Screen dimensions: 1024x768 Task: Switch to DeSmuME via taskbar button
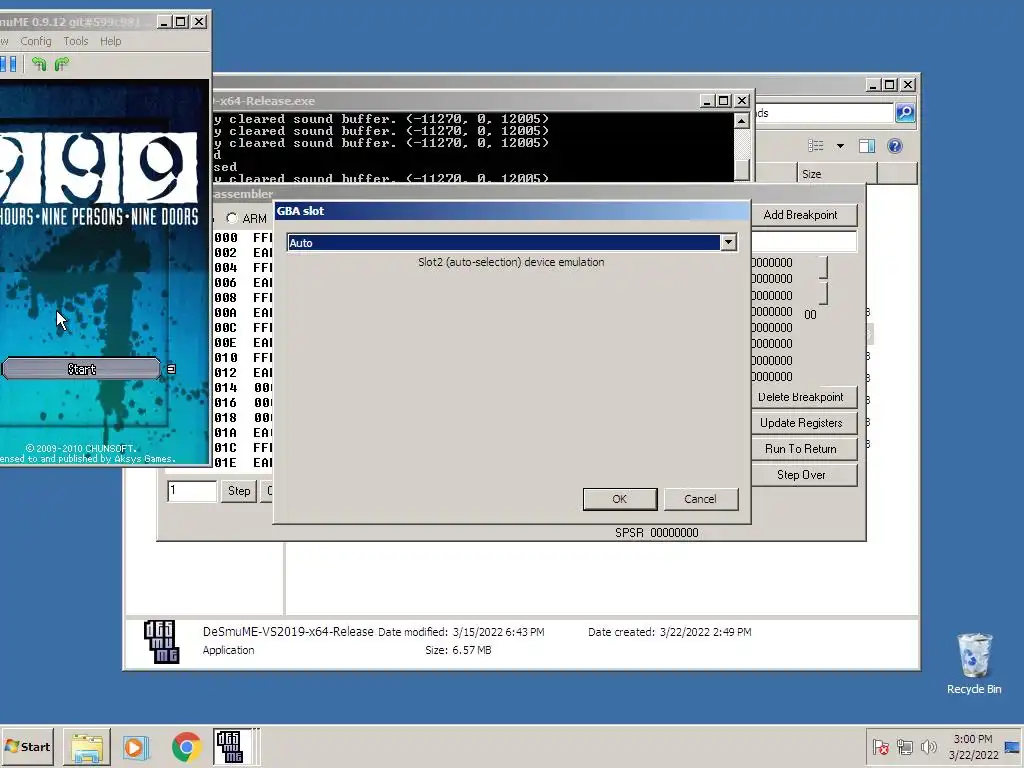[234, 747]
